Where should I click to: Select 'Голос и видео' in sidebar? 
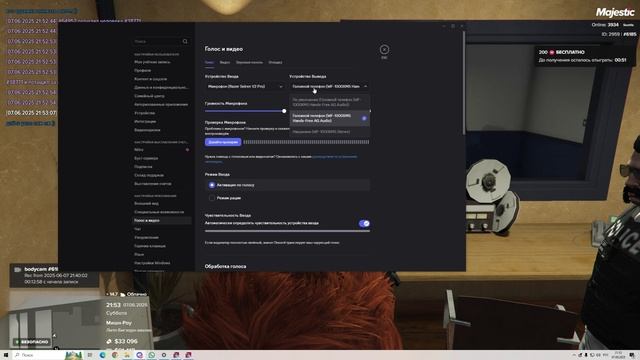tap(162, 220)
